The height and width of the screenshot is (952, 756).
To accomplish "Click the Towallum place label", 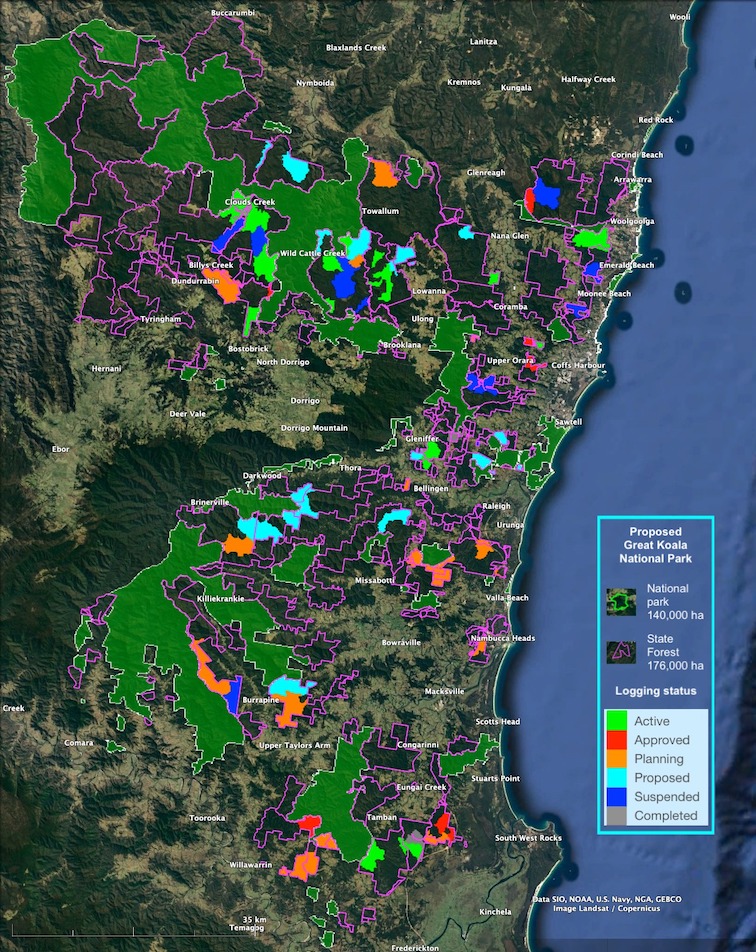I will pos(380,211).
